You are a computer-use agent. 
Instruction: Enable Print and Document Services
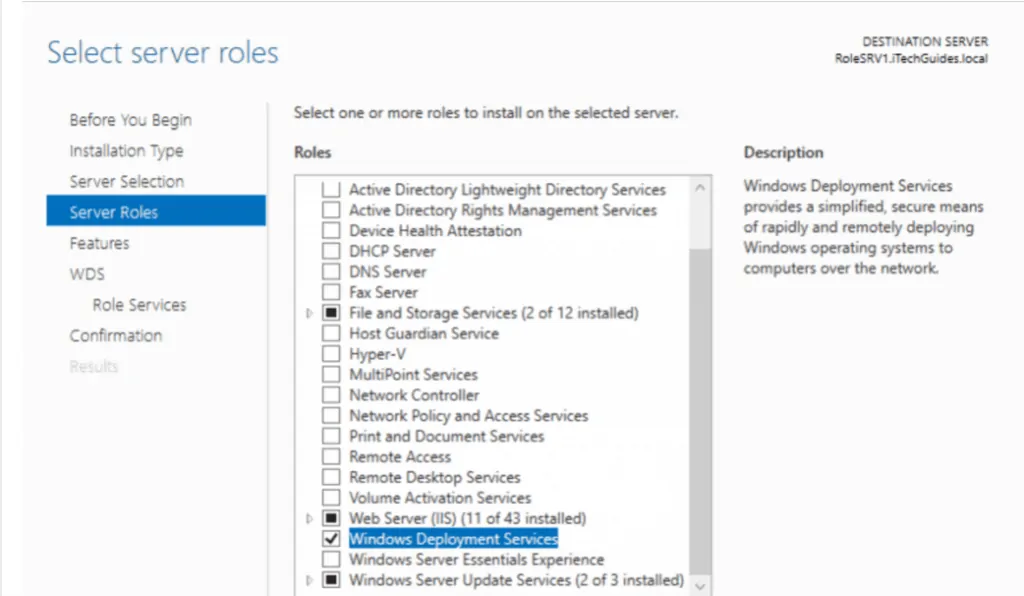coord(333,436)
